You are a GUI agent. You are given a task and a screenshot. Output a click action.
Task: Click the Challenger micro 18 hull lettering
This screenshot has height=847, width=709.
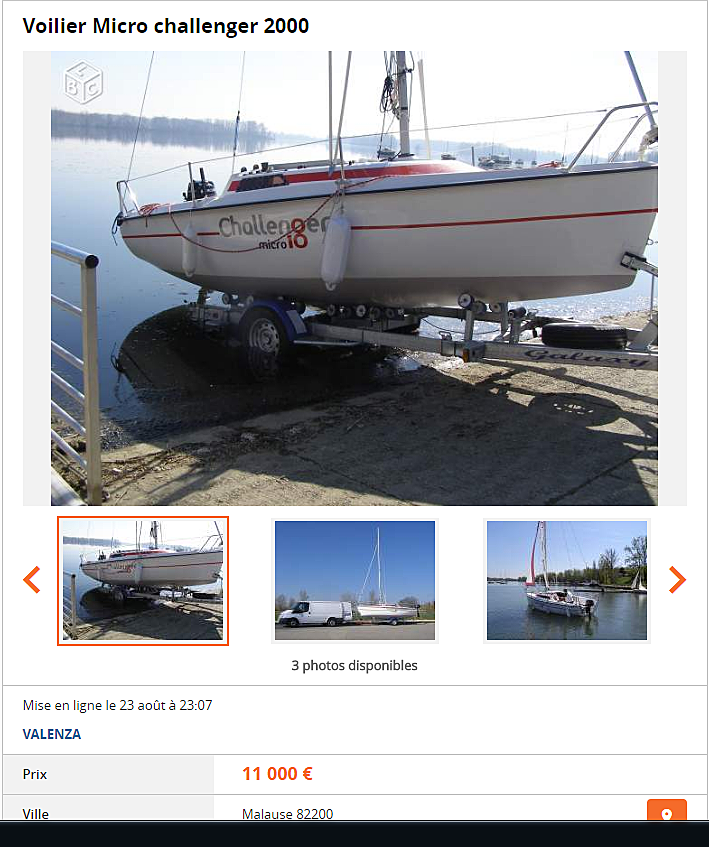[274, 232]
